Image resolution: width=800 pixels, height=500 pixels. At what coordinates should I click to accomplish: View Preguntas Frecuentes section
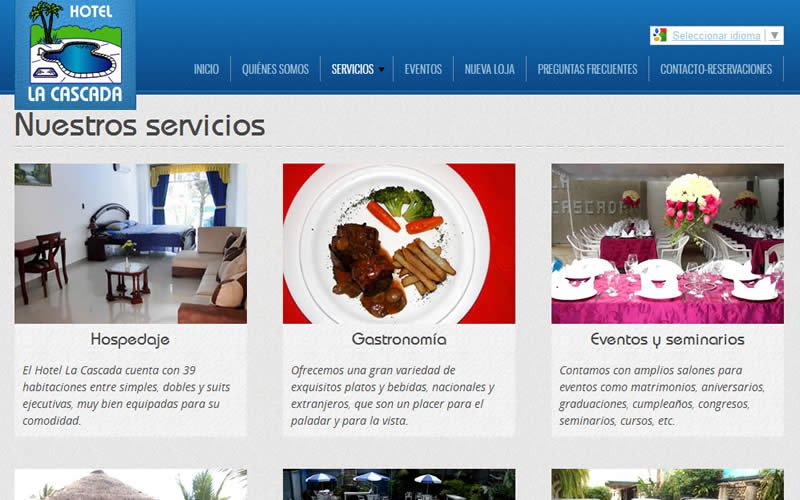587,69
